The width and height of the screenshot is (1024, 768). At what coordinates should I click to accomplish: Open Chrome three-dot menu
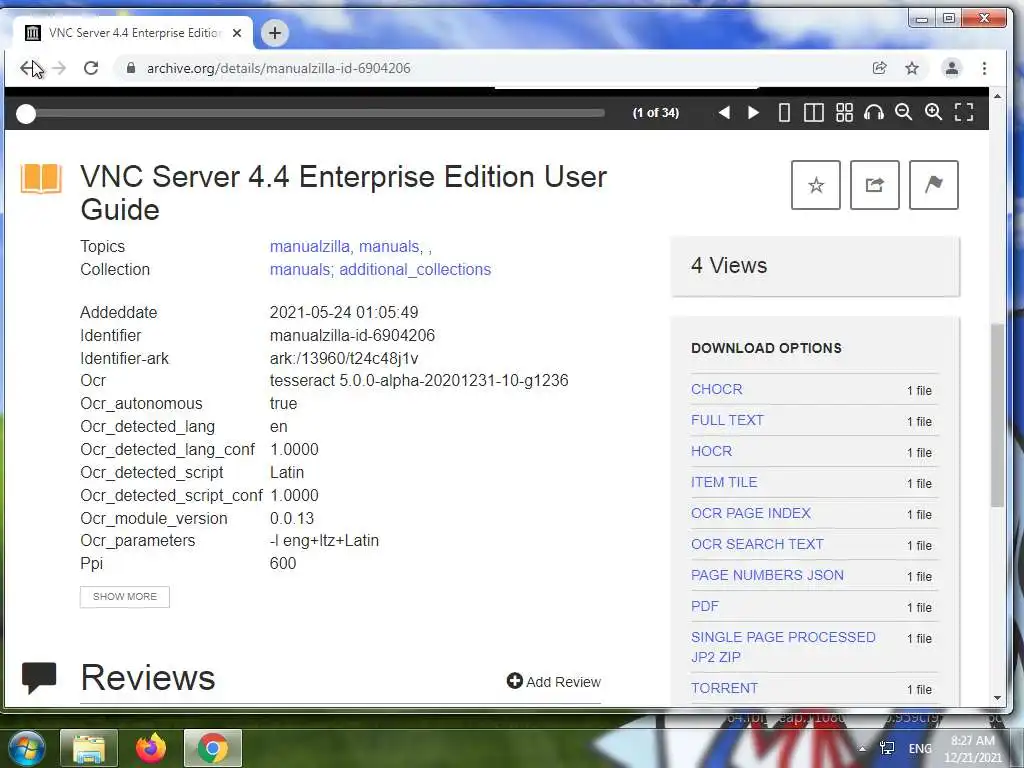[x=984, y=68]
